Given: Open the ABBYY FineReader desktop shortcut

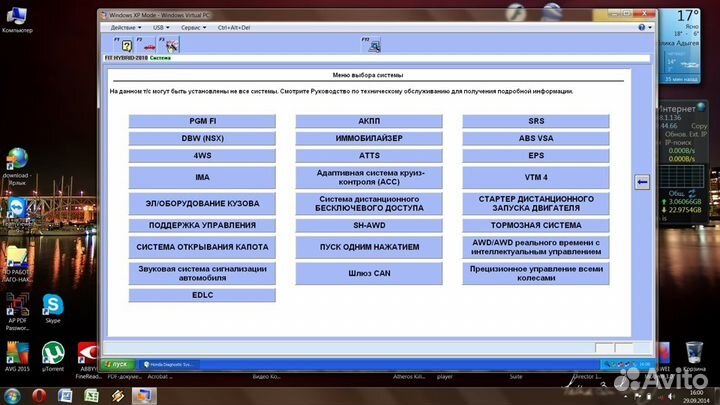Looking at the screenshot, I should coord(88,360).
